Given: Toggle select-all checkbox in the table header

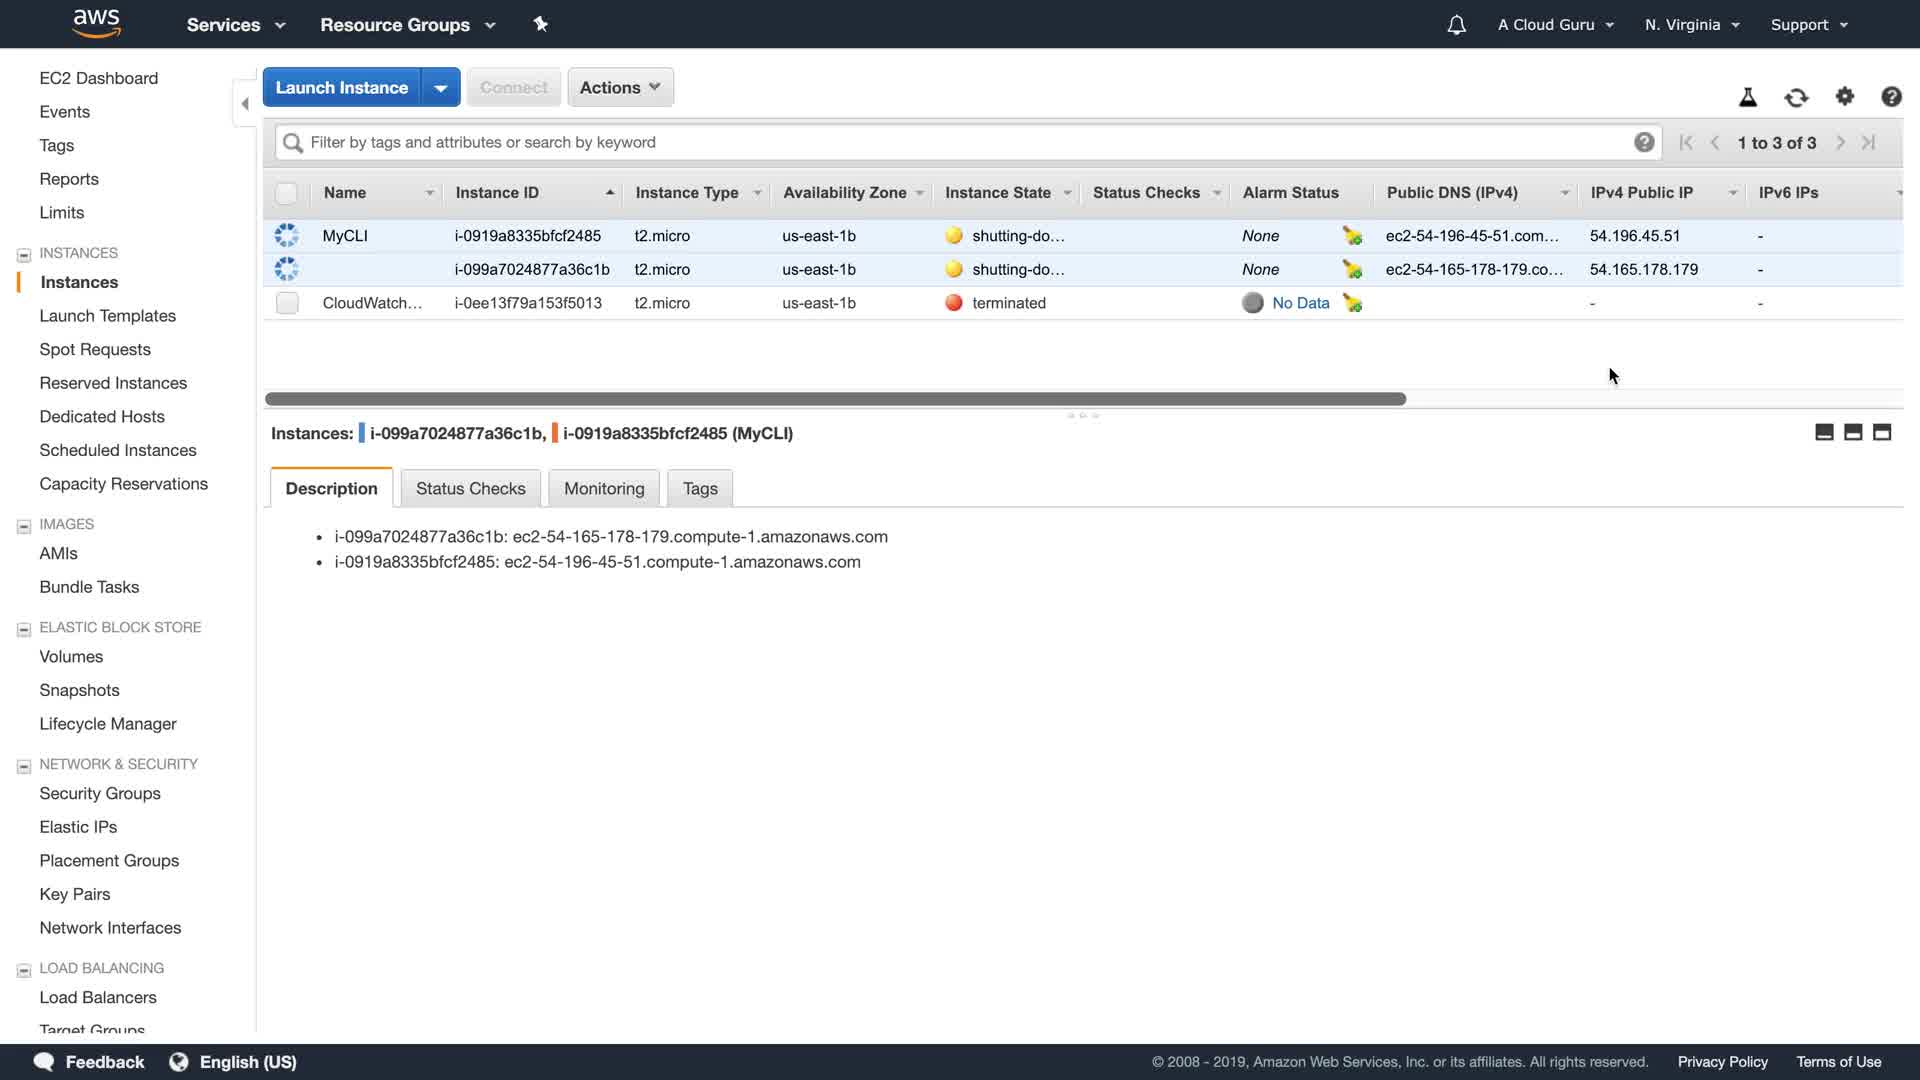Looking at the screenshot, I should (287, 193).
